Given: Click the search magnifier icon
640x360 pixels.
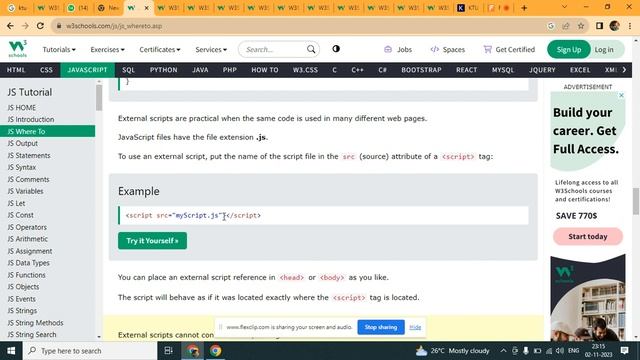Looking at the screenshot, I should click(311, 49).
